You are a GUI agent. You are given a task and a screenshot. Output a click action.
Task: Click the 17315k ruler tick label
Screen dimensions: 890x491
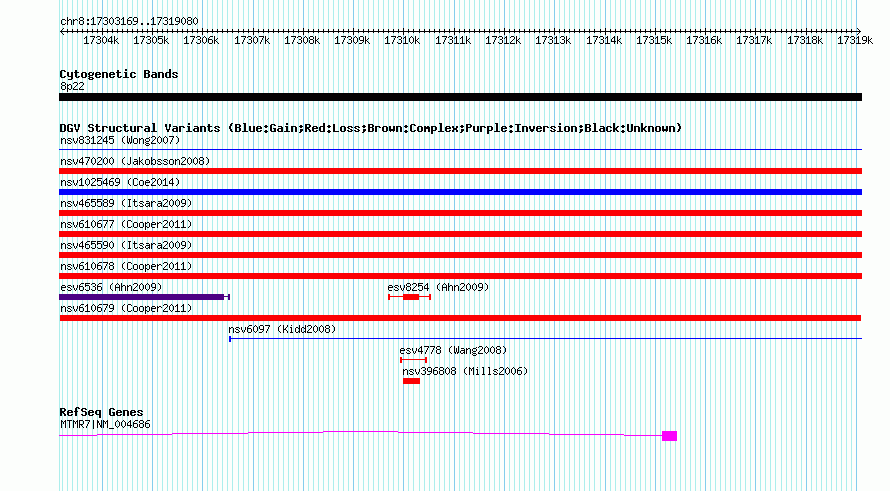click(x=654, y=41)
